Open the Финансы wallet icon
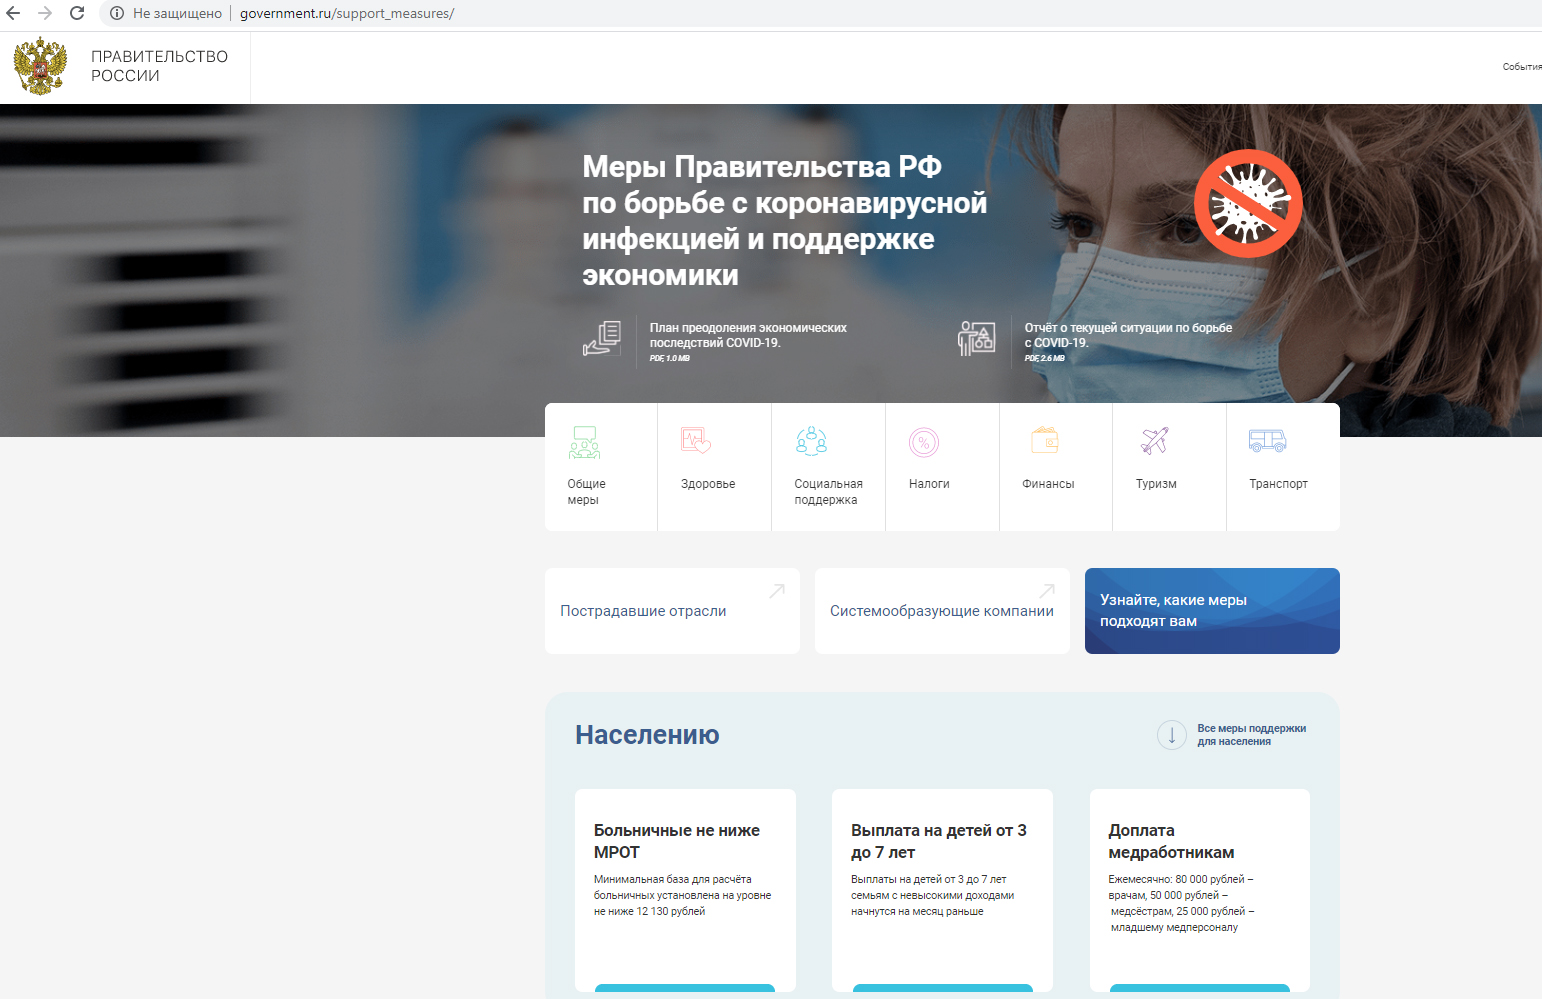Viewport: 1542px width, 999px height. click(1045, 440)
